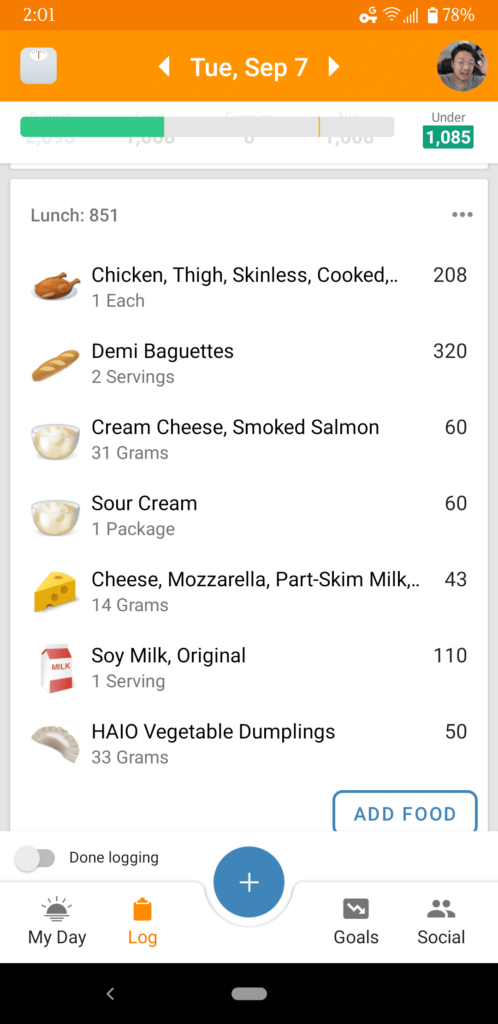Select the roast chicken thigh food icon
The height and width of the screenshot is (1024, 498).
(x=56, y=287)
